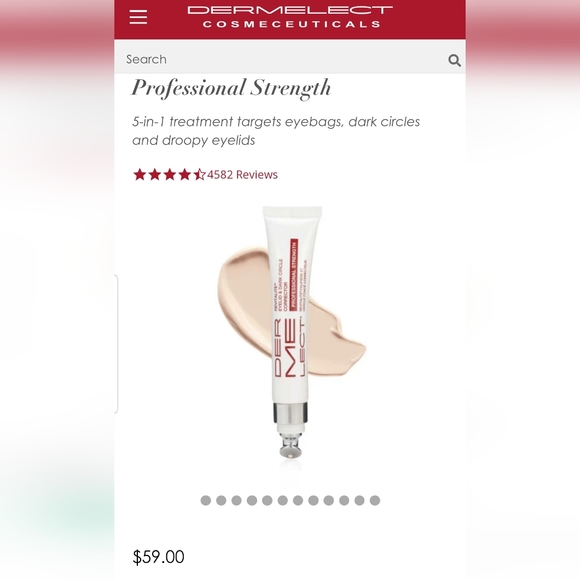Select the first carousel dot
Screen dimensions: 580x580
[206, 500]
